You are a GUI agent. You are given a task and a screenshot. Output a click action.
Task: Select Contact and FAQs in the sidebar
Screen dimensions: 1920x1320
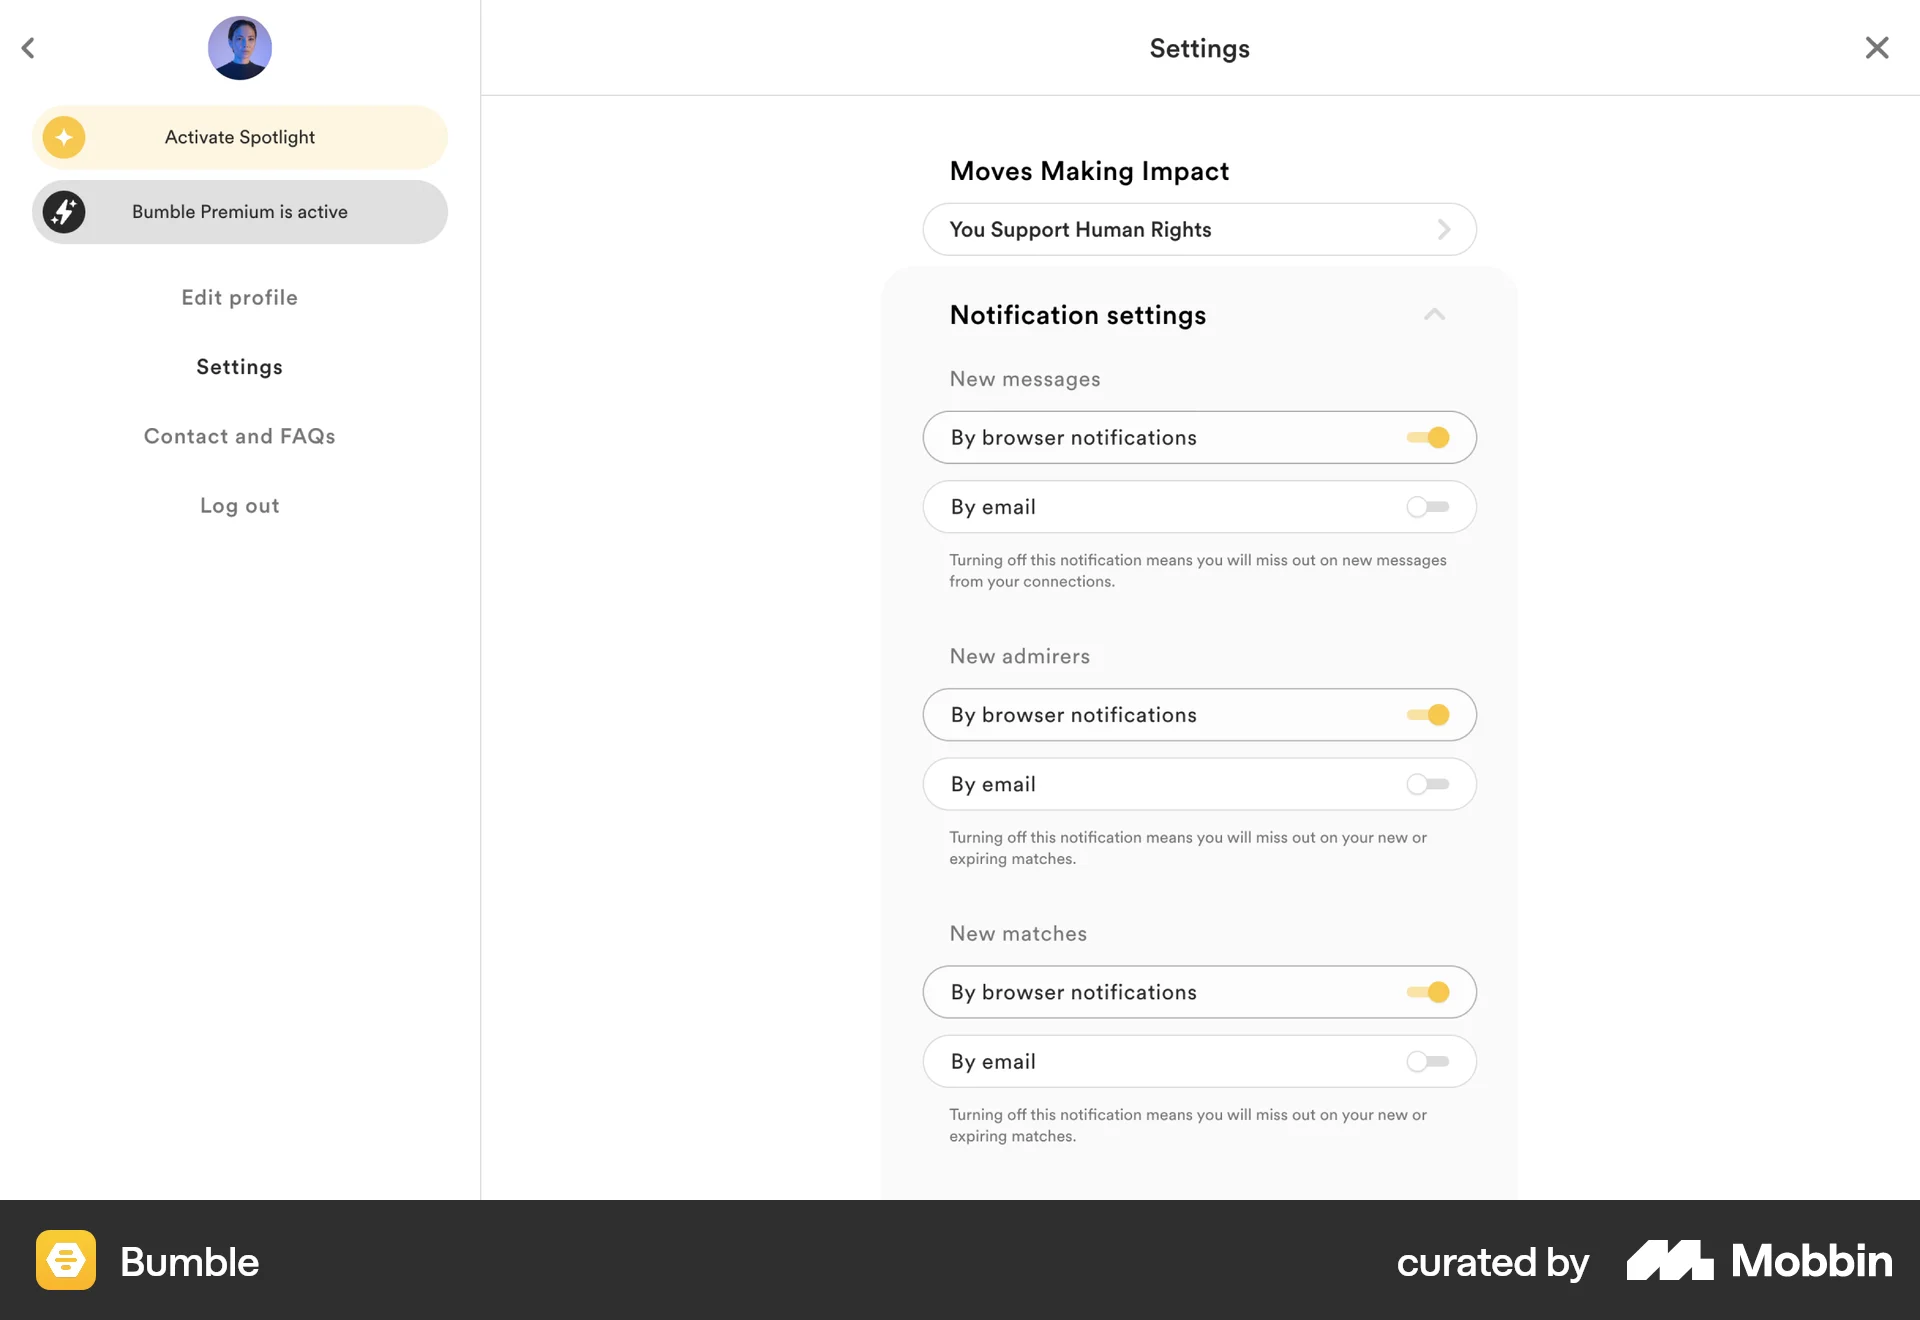pos(239,436)
